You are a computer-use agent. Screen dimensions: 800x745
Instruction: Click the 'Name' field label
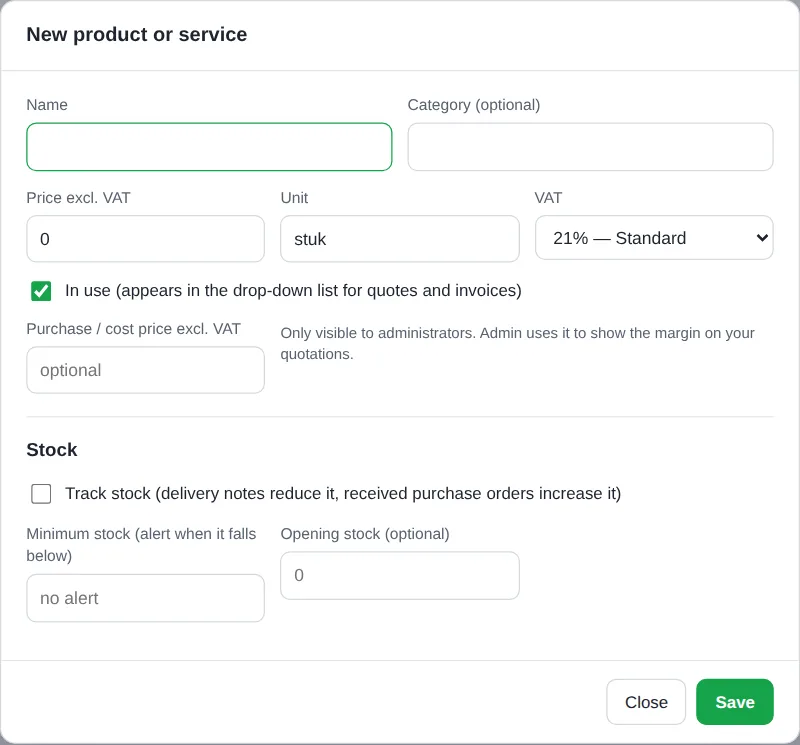tap(47, 105)
